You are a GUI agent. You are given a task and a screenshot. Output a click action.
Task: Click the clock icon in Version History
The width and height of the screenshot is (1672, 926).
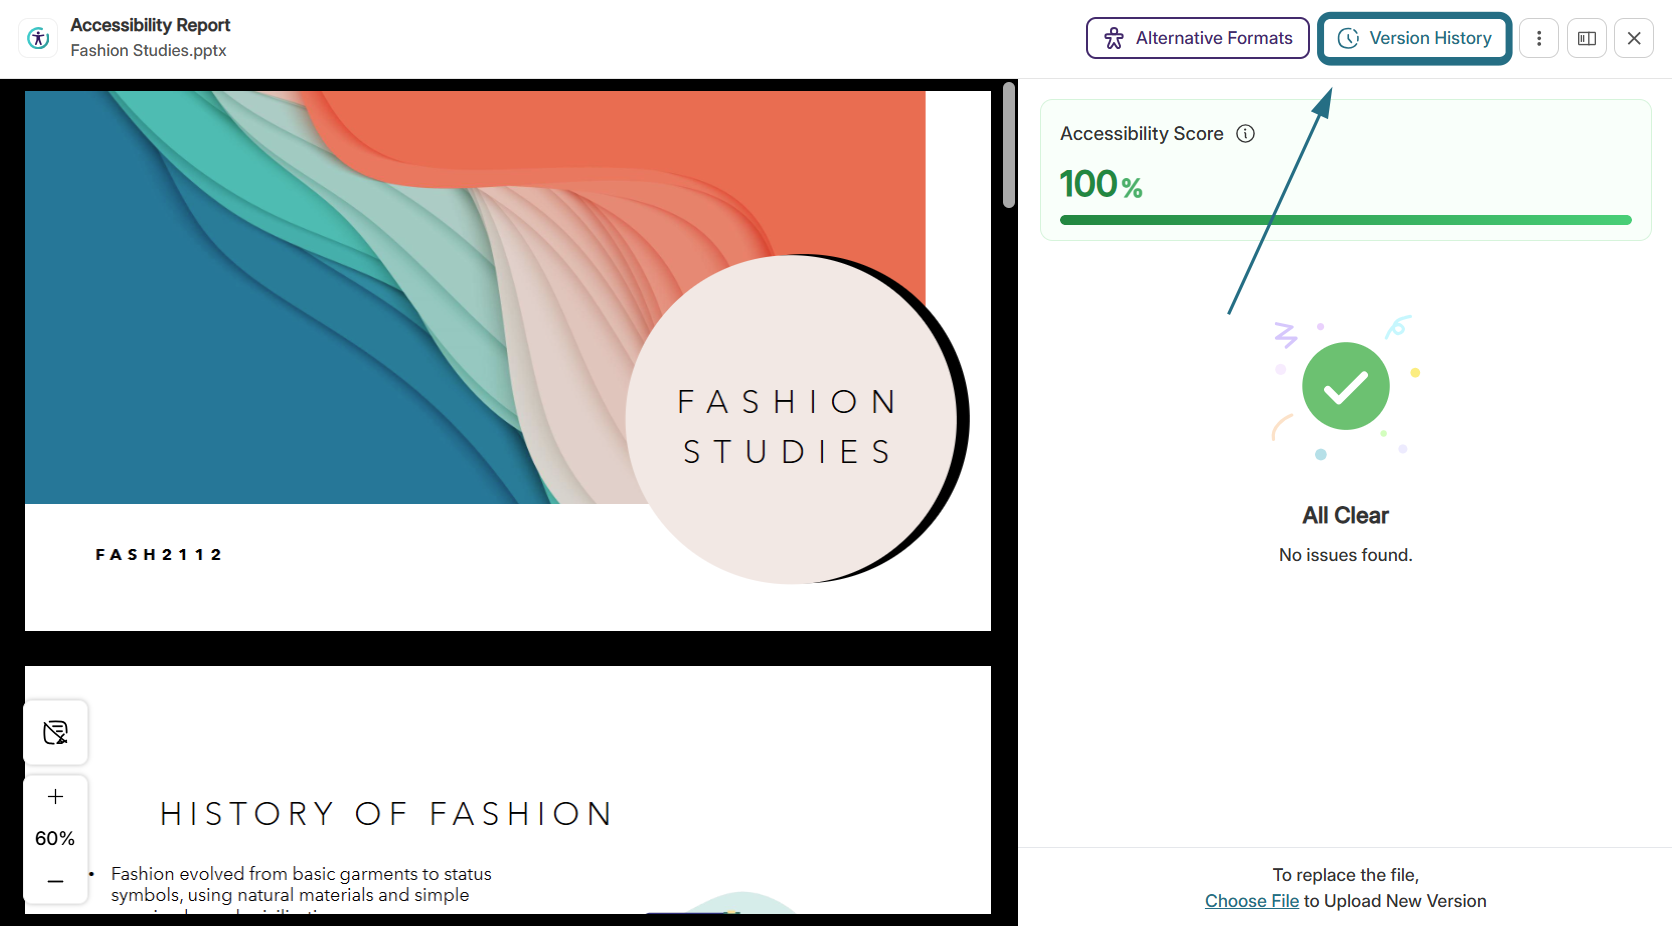coord(1349,38)
